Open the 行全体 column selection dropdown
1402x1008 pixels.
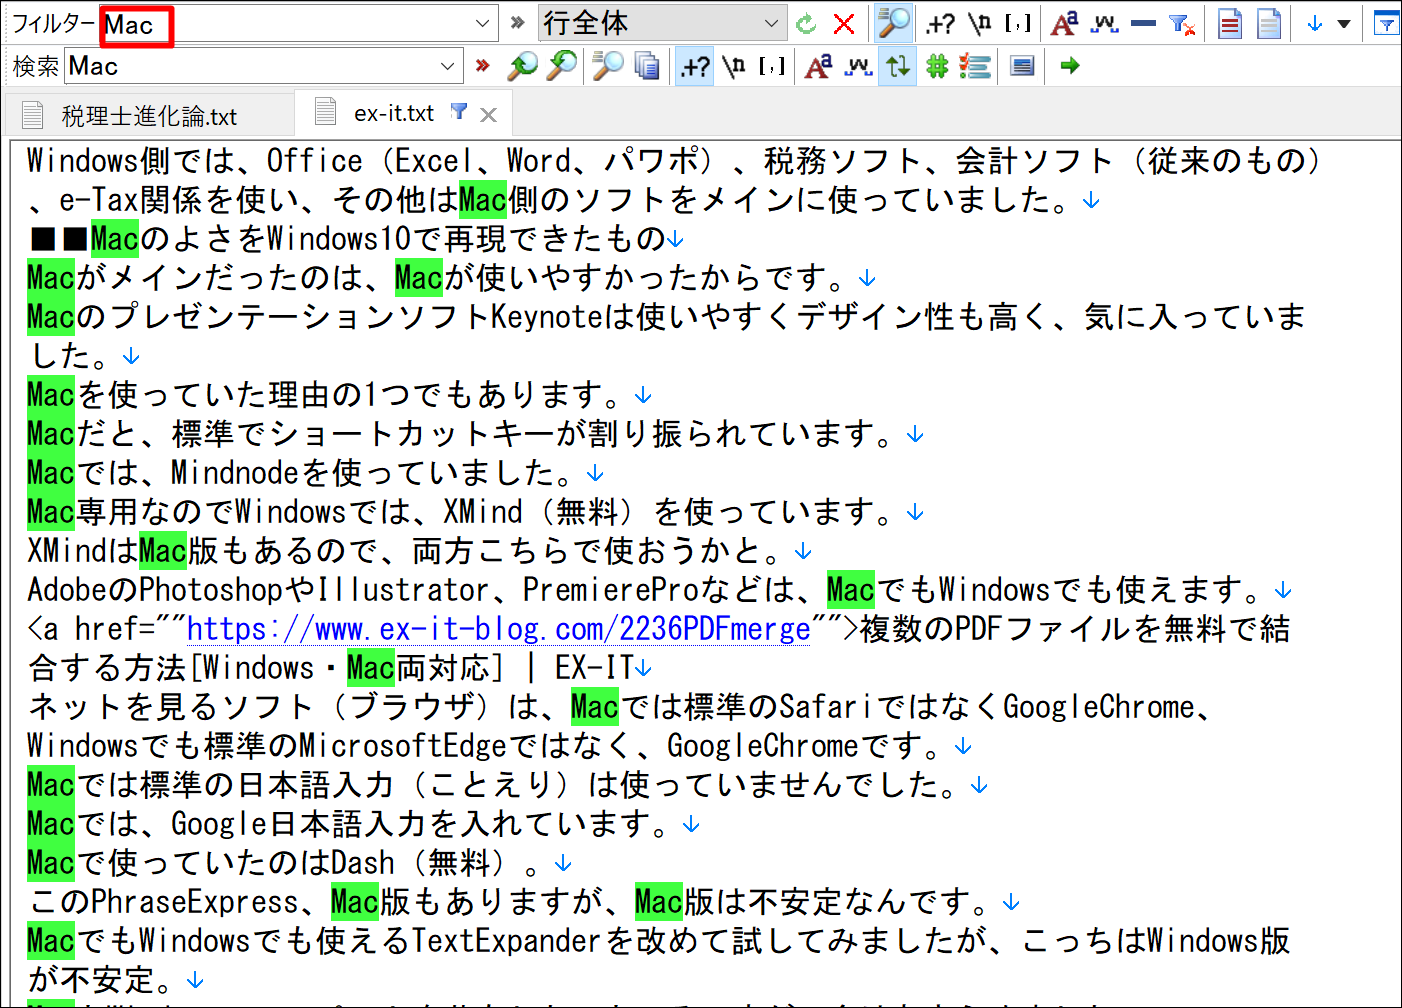[771, 23]
